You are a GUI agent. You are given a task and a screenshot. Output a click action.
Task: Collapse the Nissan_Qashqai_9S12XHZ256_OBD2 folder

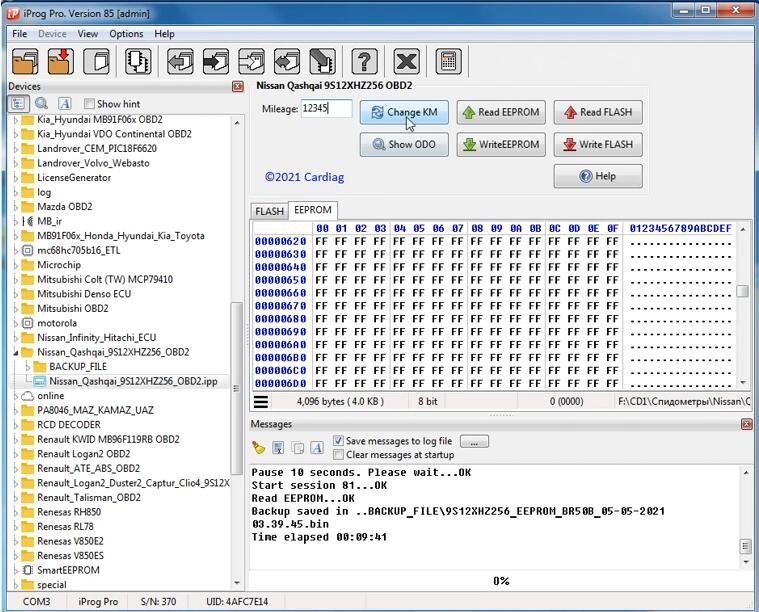15,352
